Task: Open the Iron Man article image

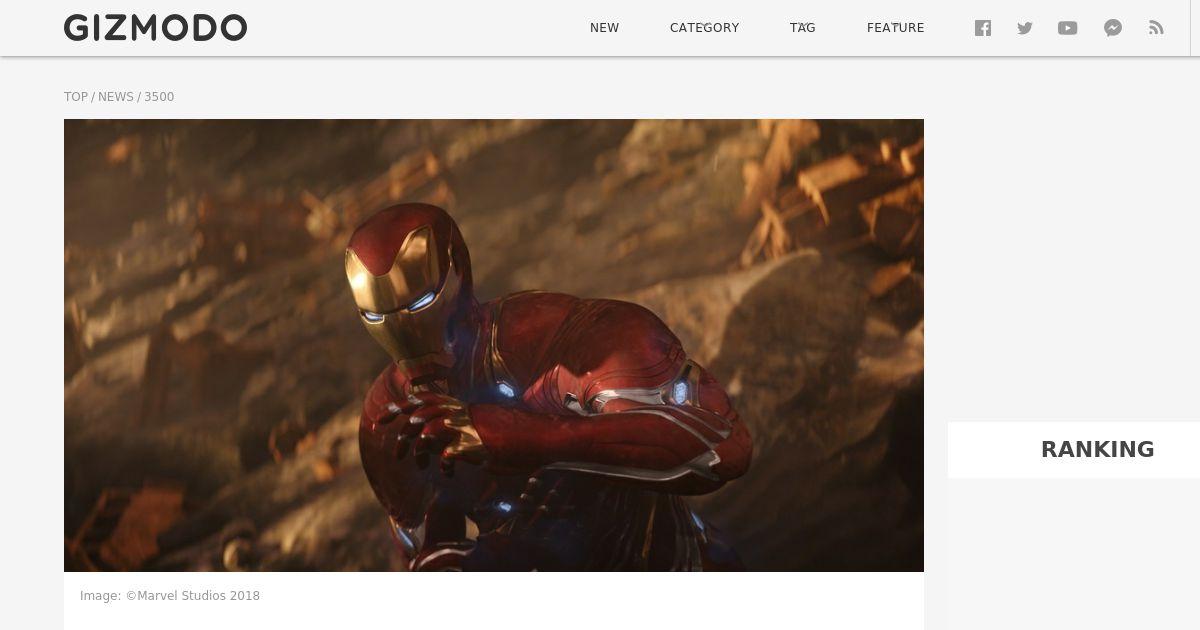Action: pos(494,345)
